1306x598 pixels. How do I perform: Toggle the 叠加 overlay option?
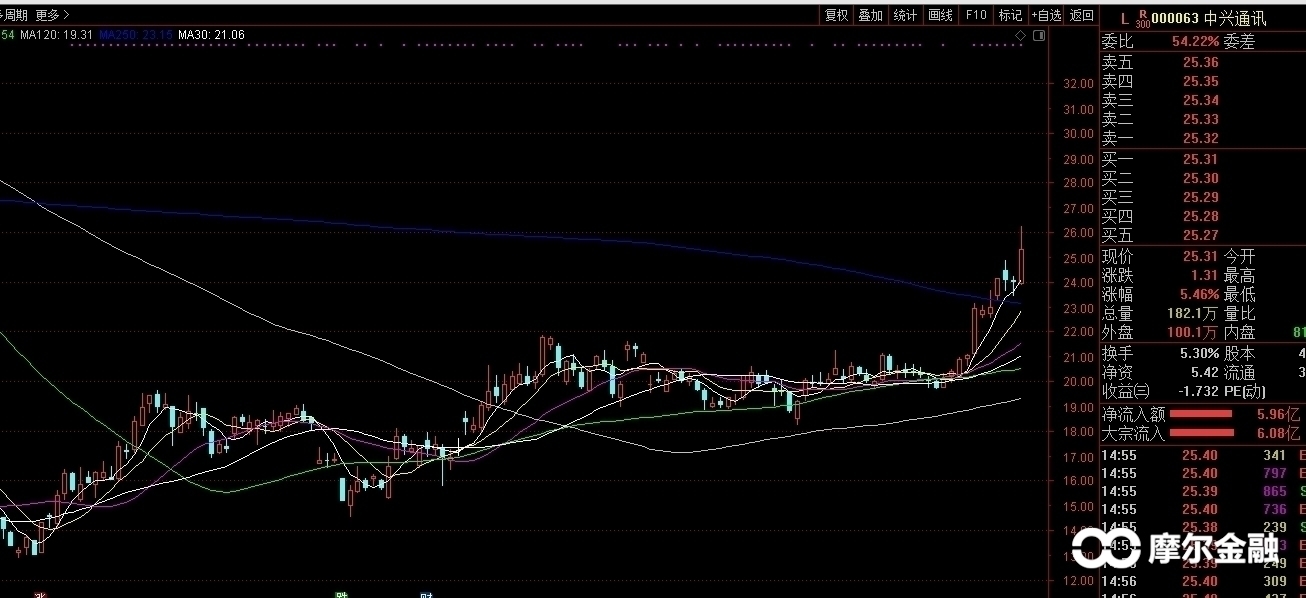870,15
